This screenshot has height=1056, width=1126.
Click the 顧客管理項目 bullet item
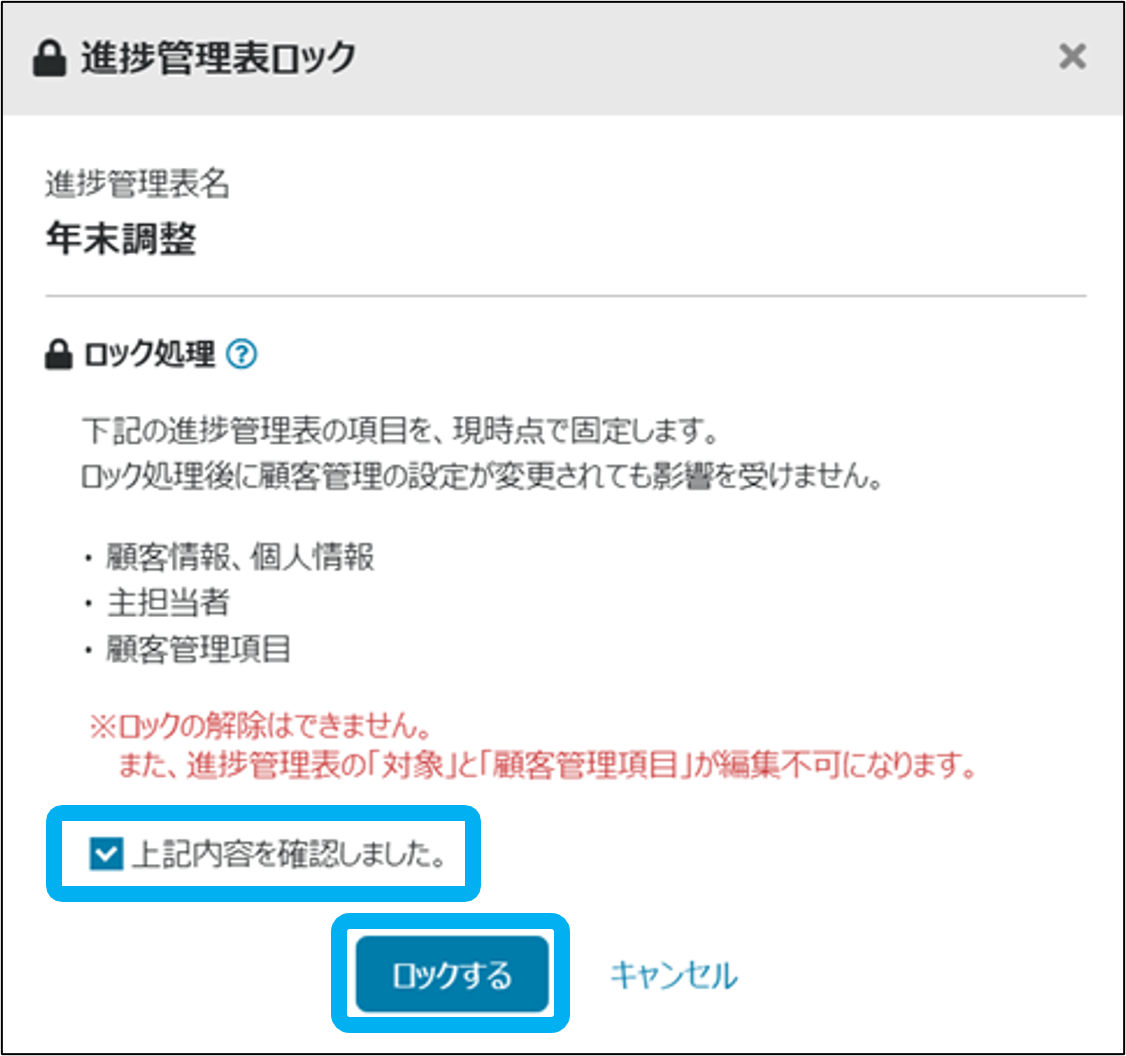198,651
